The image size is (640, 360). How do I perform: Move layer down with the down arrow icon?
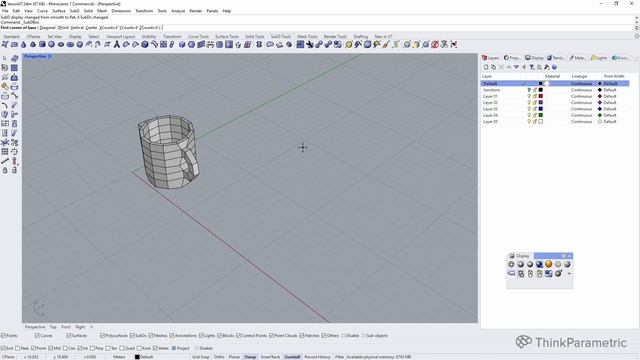(516, 67)
